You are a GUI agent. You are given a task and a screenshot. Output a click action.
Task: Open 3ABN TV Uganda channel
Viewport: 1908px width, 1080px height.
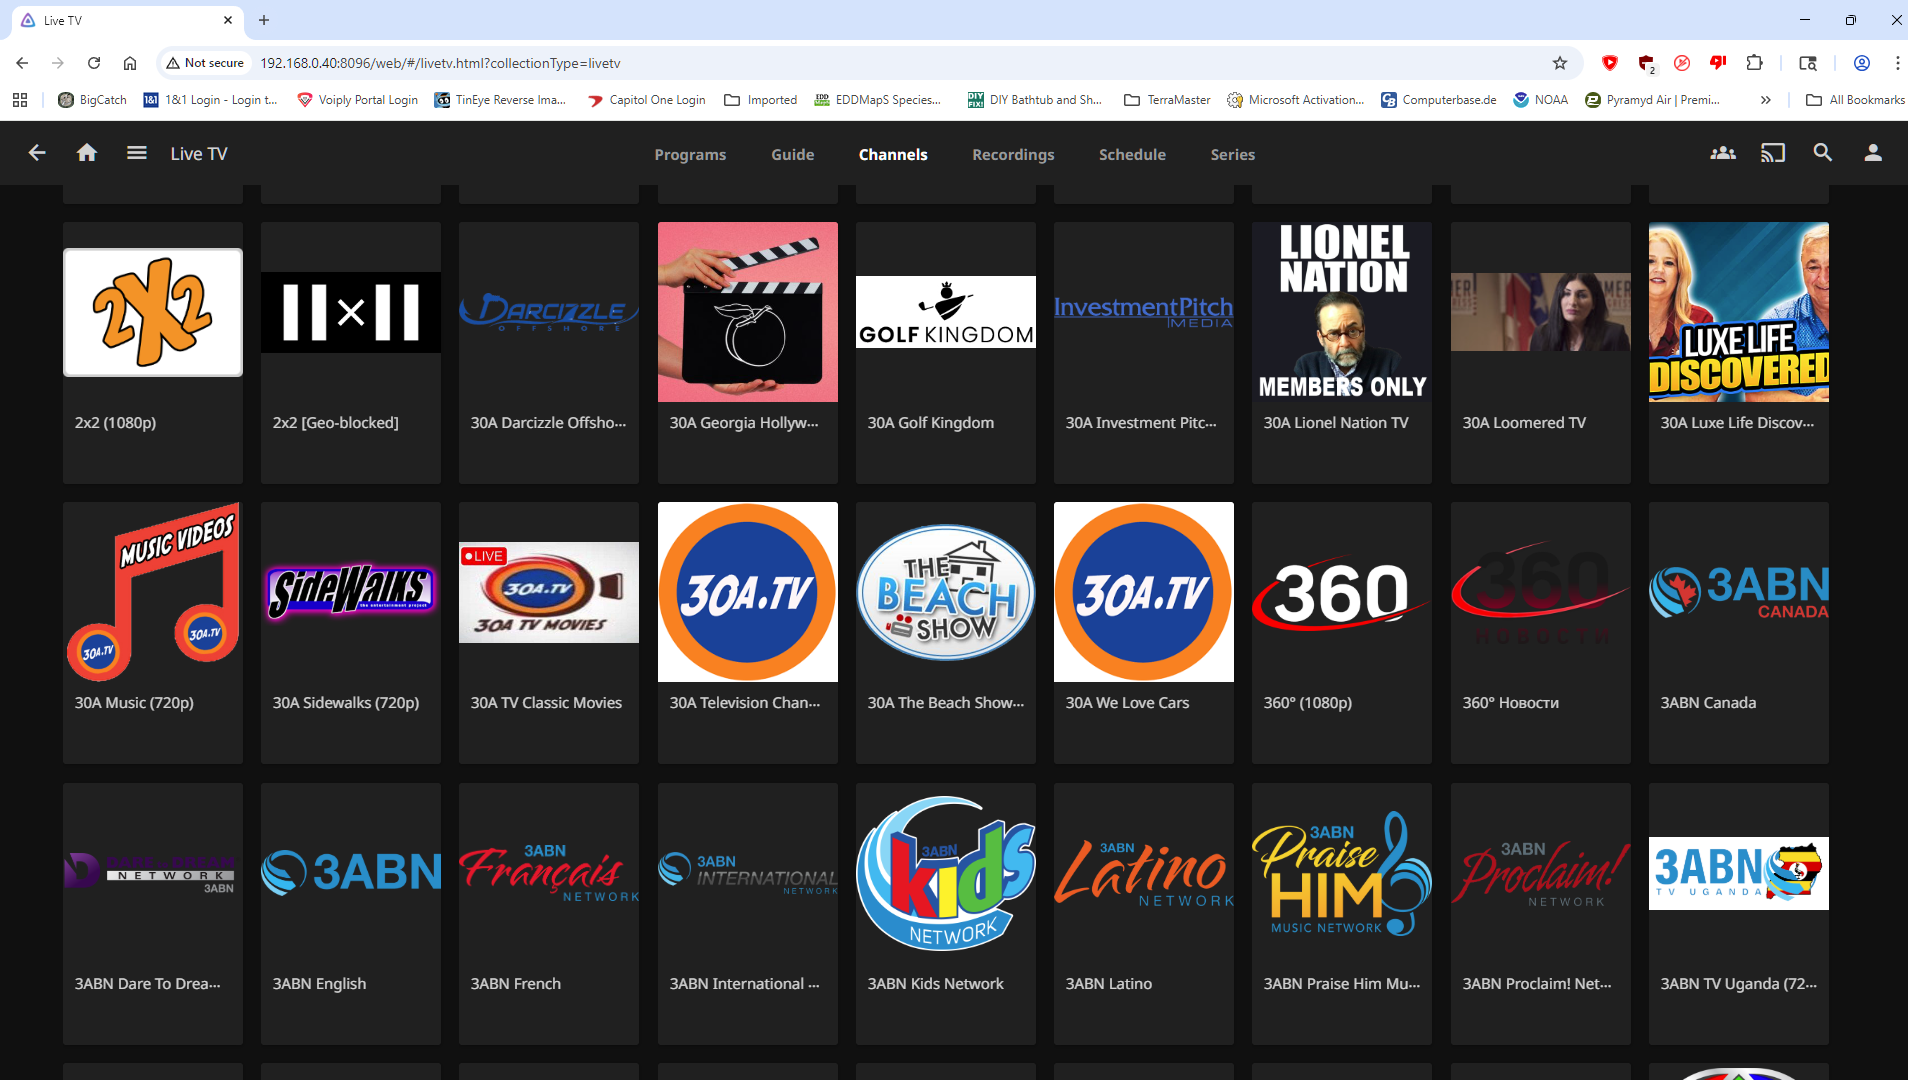tap(1739, 913)
